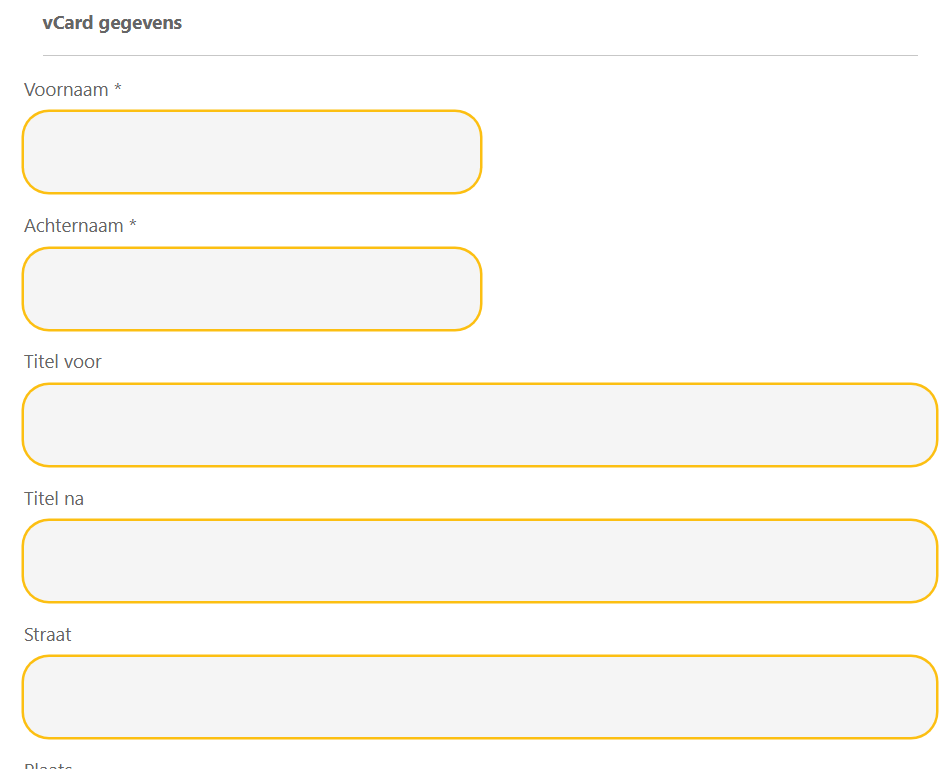
Task: Click the Straat field label
Action: 47,633
